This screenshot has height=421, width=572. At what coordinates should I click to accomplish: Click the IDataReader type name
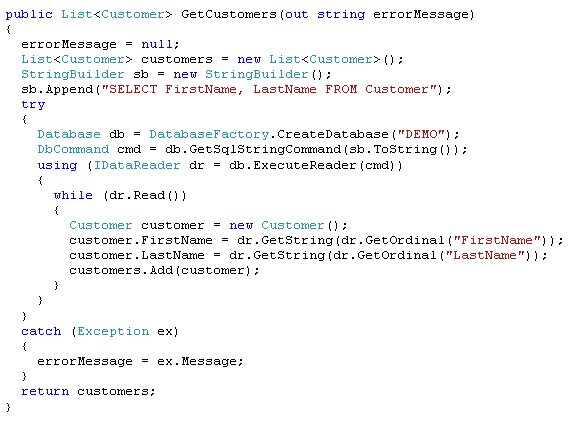(137, 165)
